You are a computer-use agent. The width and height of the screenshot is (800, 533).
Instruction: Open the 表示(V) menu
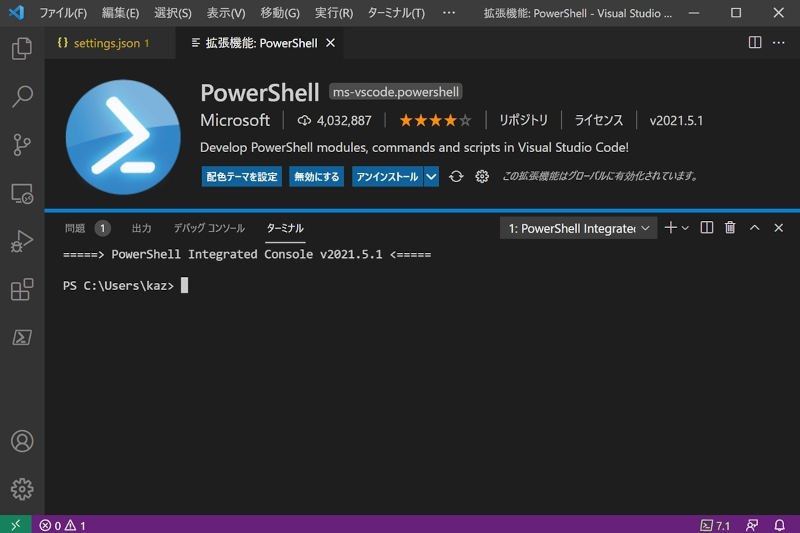coord(226,13)
